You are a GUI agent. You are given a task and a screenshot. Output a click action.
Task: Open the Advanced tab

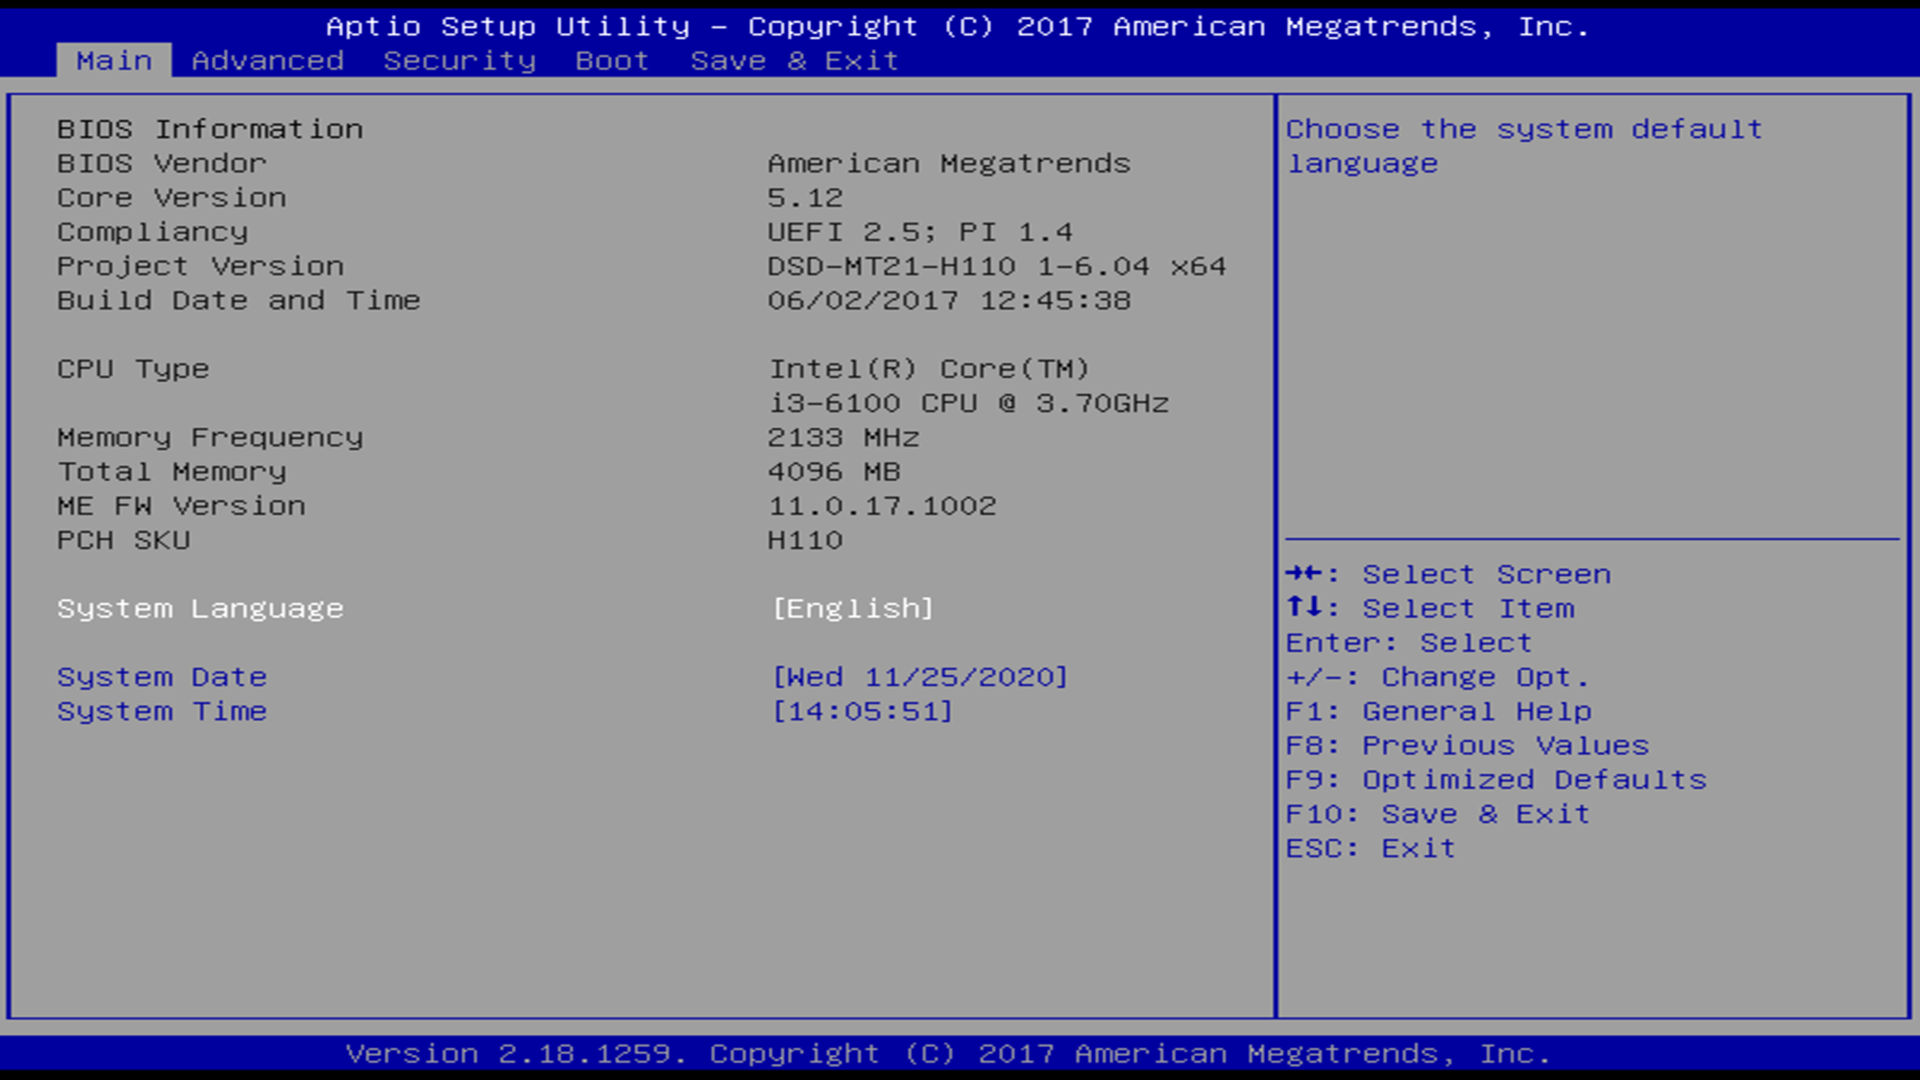click(x=268, y=61)
